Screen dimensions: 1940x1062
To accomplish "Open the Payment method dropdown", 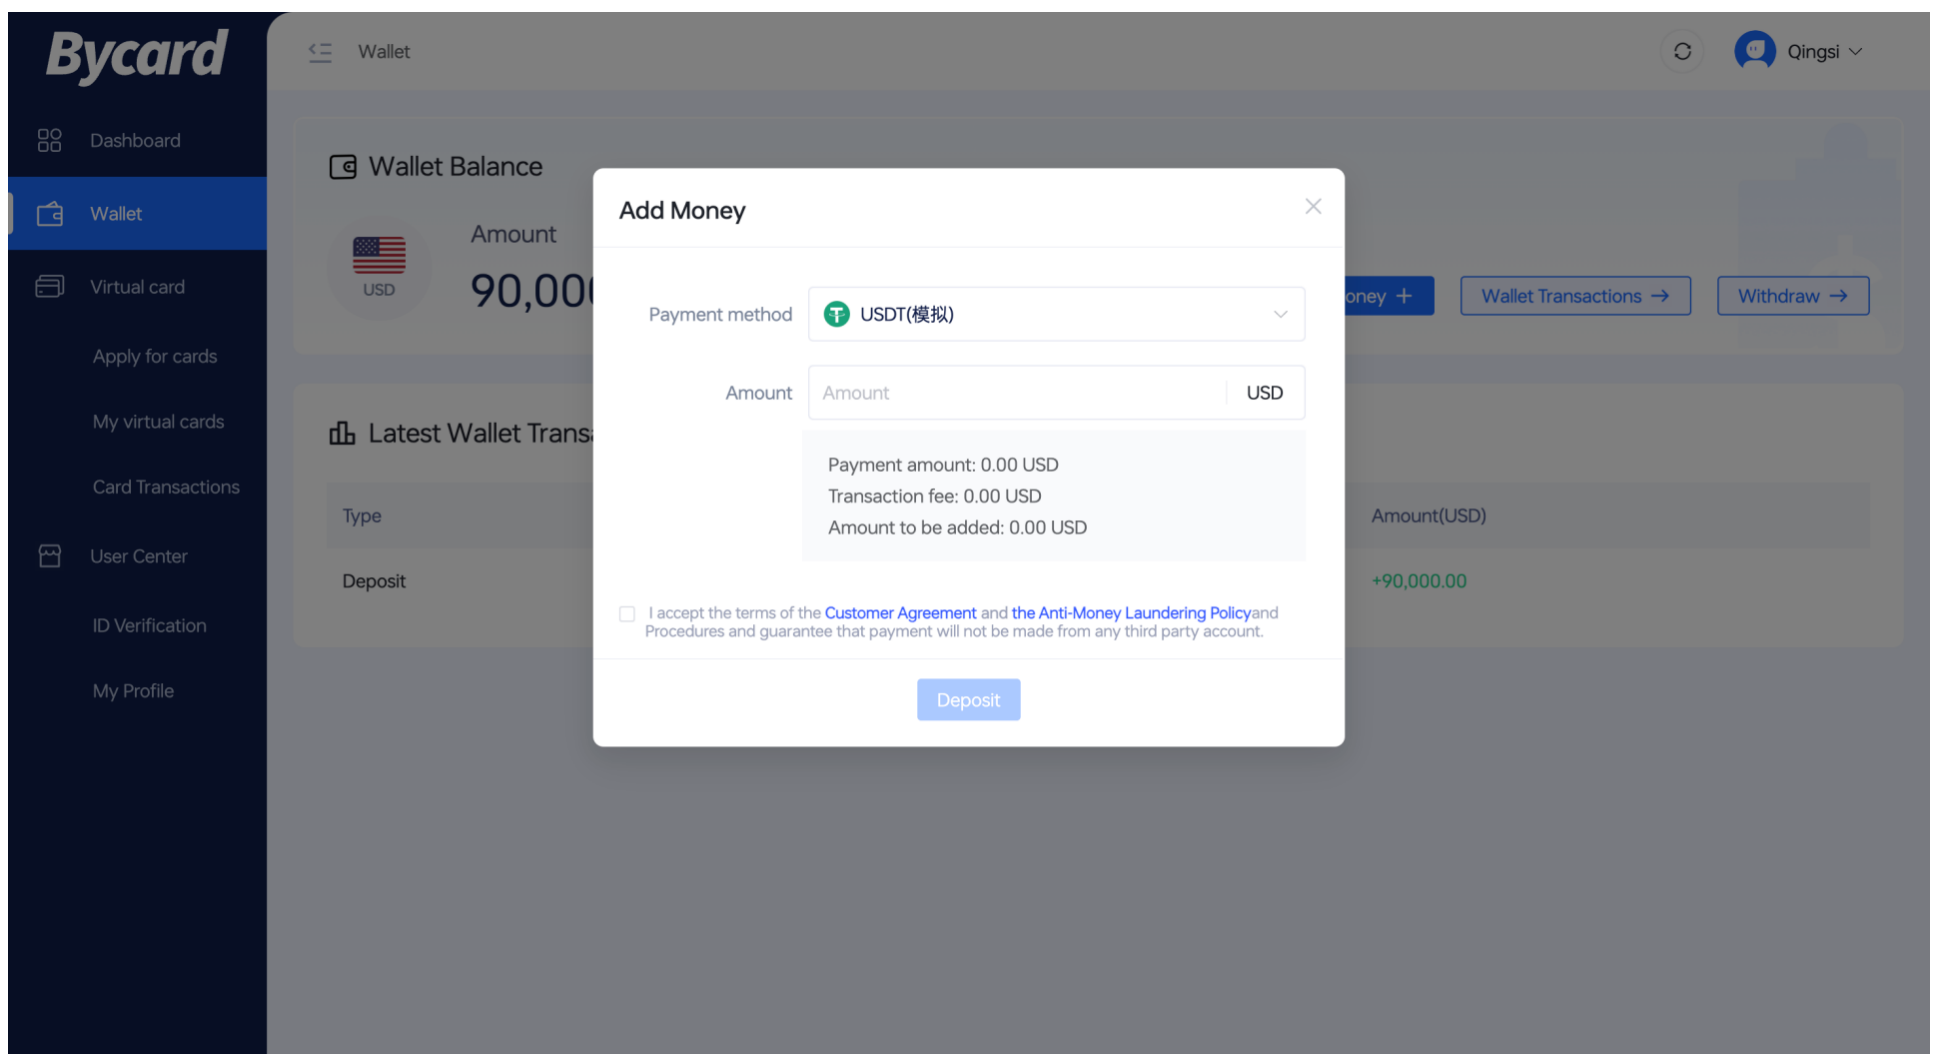I will (x=1055, y=314).
